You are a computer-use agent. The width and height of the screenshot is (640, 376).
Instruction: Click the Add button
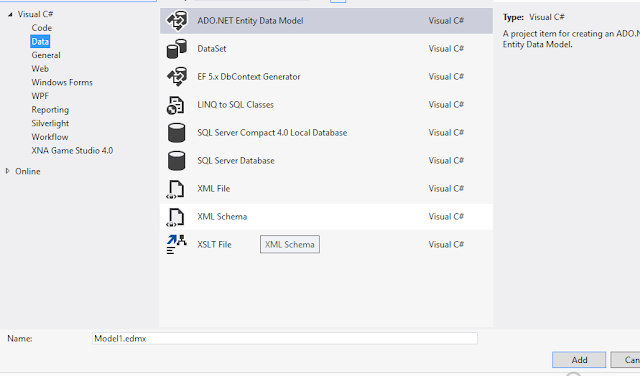(579, 360)
